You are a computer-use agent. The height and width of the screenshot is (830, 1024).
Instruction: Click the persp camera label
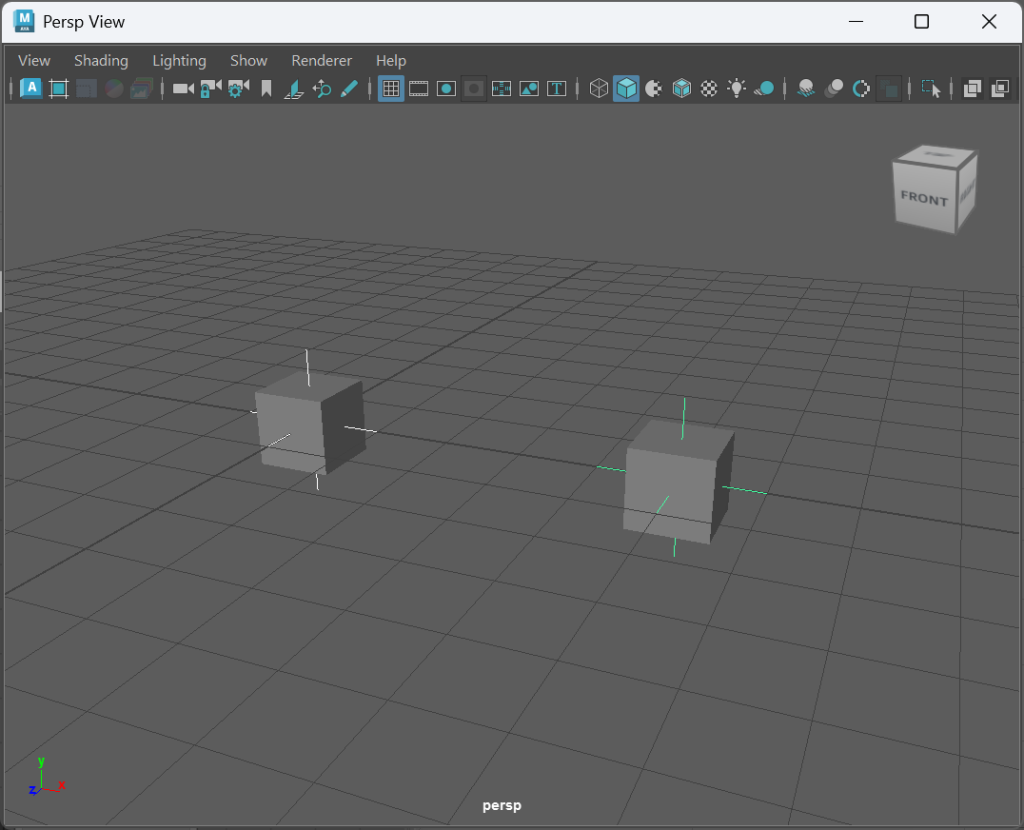click(501, 805)
